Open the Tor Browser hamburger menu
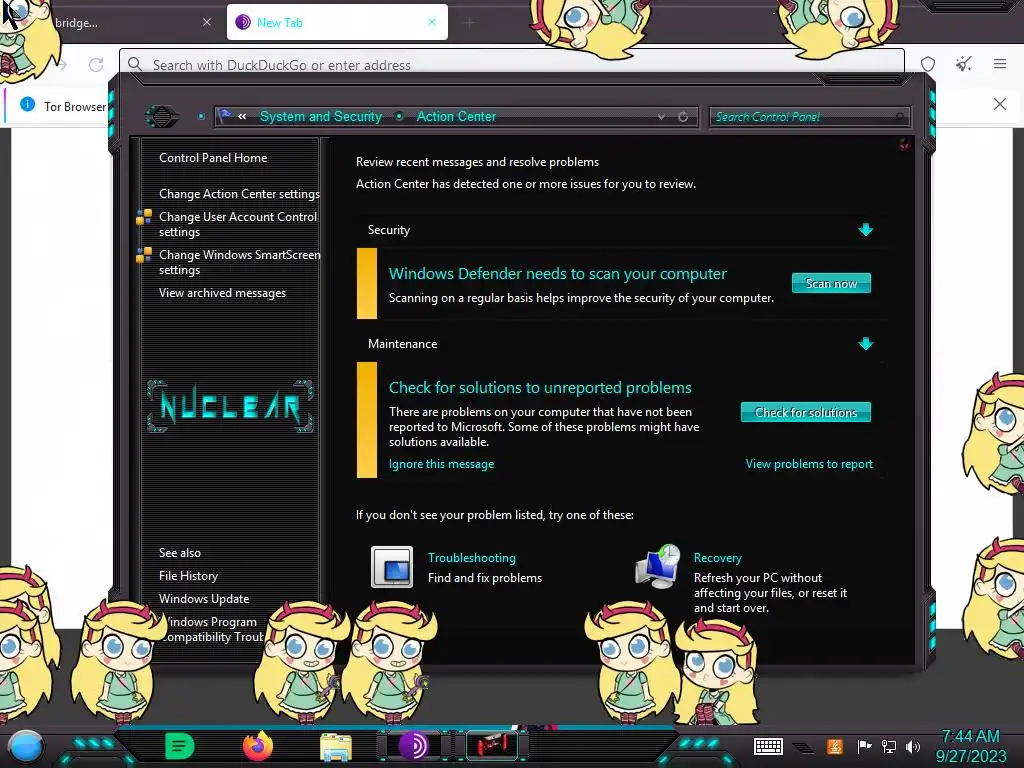Viewport: 1024px width, 768px height. (1000, 64)
